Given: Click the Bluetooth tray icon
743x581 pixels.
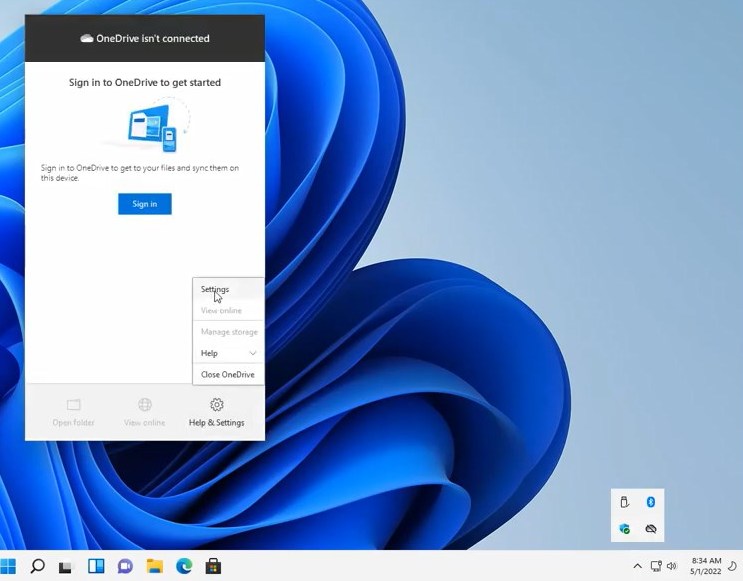Looking at the screenshot, I should pos(651,502).
